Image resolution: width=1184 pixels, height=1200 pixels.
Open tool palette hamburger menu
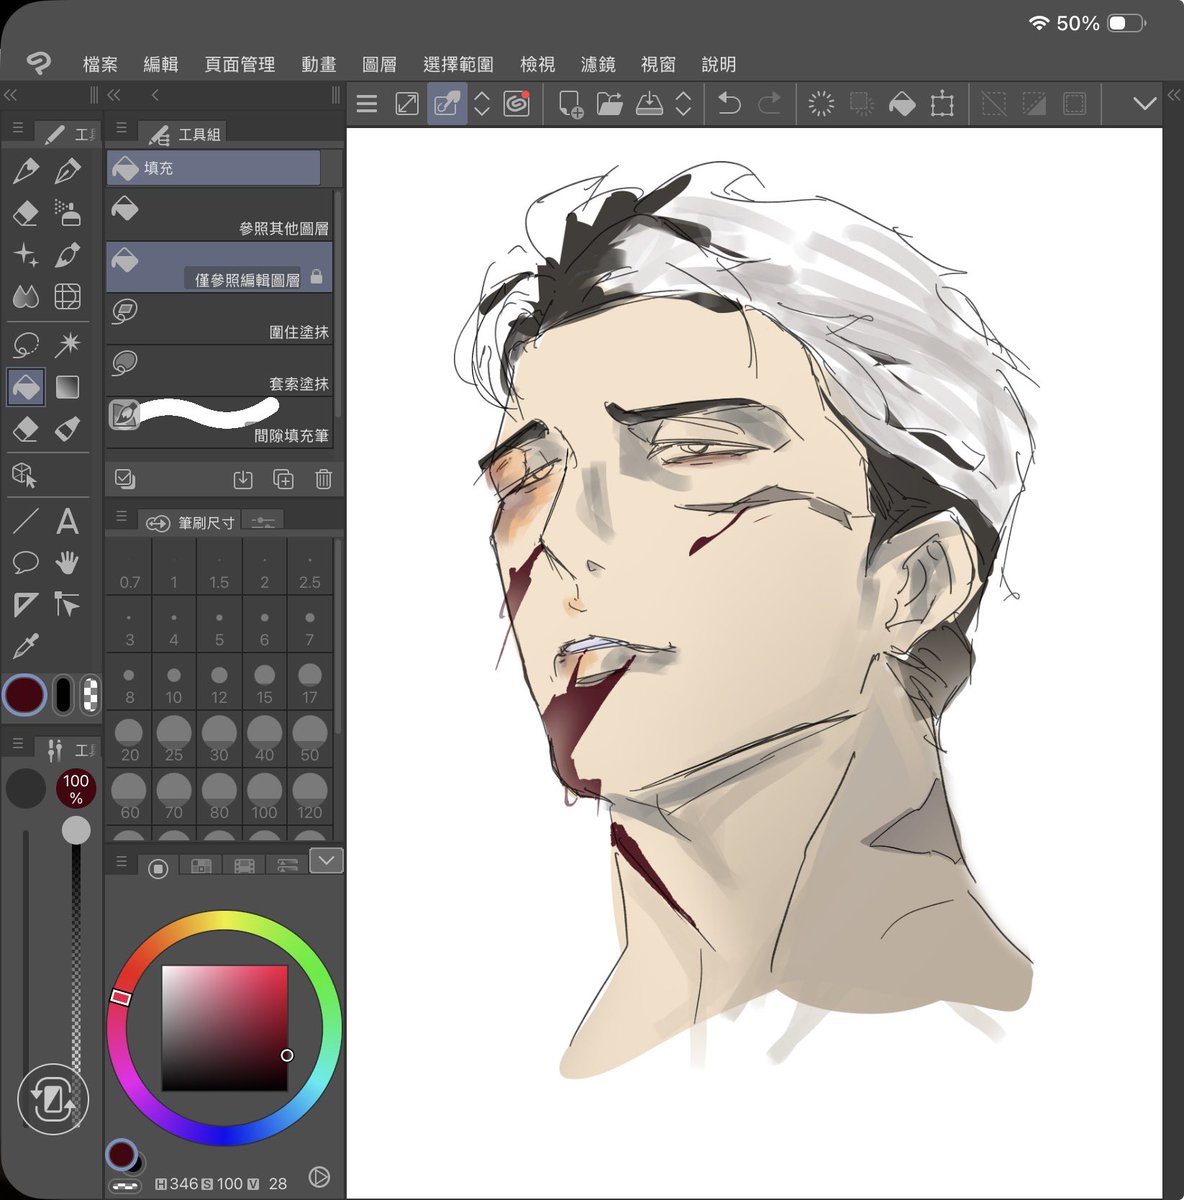coord(17,129)
